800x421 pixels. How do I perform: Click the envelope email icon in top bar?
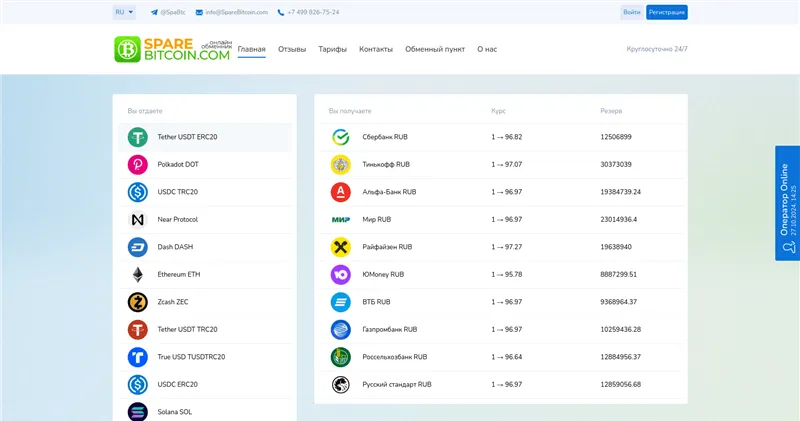[x=199, y=12]
